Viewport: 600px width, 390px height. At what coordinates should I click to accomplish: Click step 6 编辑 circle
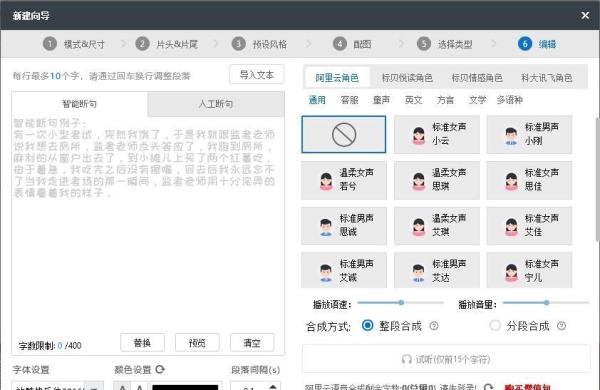click(525, 44)
